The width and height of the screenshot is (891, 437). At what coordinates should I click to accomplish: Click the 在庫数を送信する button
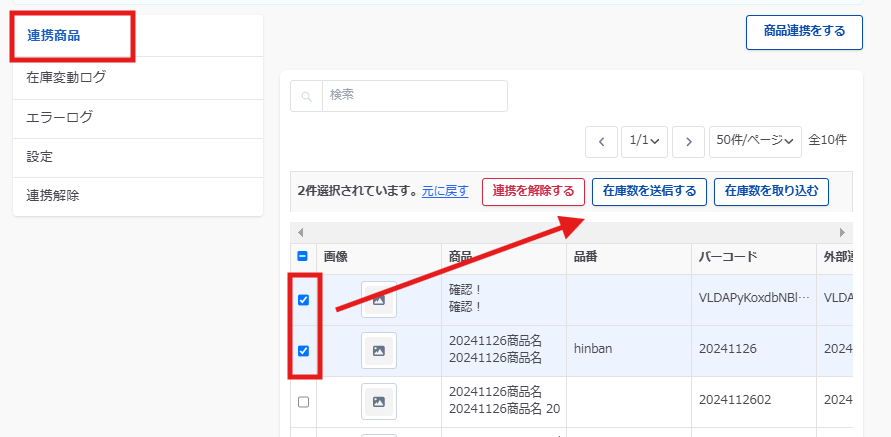(x=649, y=192)
